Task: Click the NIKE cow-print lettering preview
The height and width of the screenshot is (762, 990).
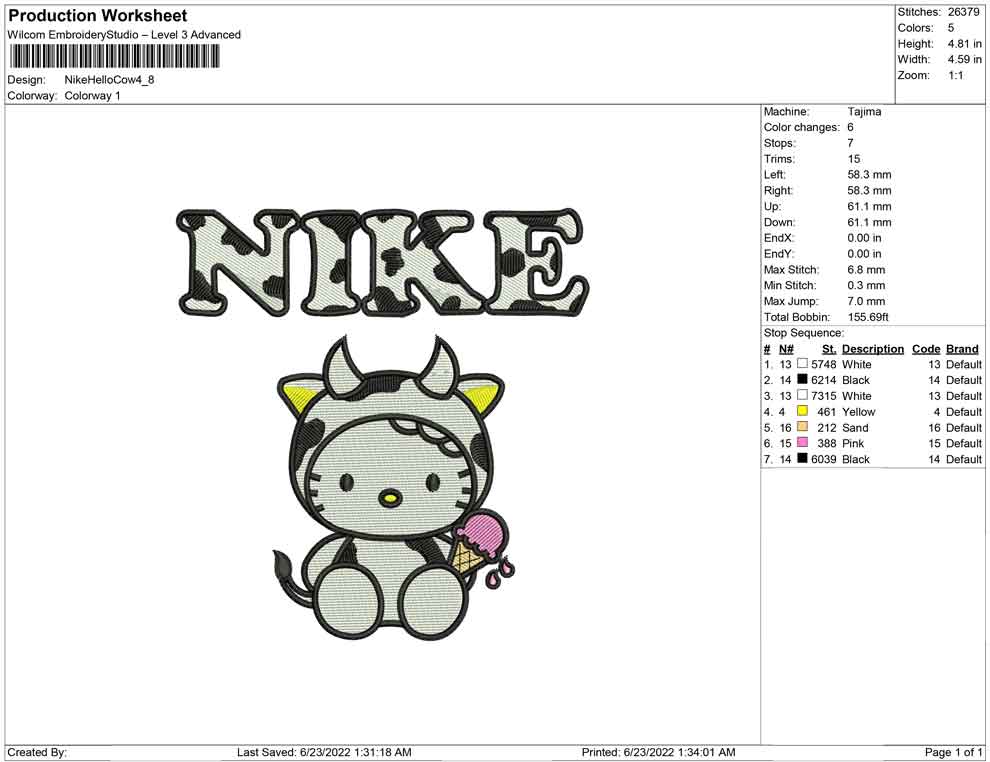Action: coord(383,262)
